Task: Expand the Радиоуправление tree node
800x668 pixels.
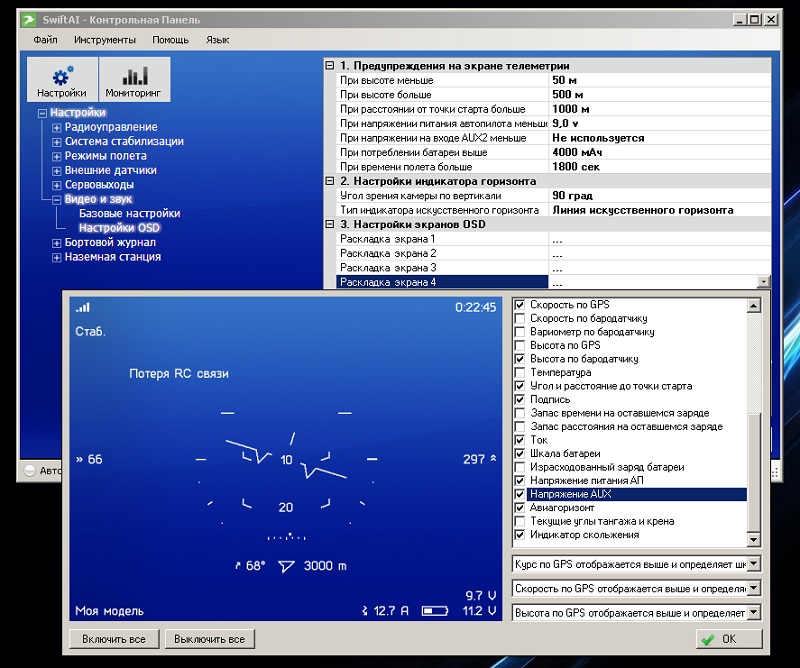Action: tap(57, 128)
